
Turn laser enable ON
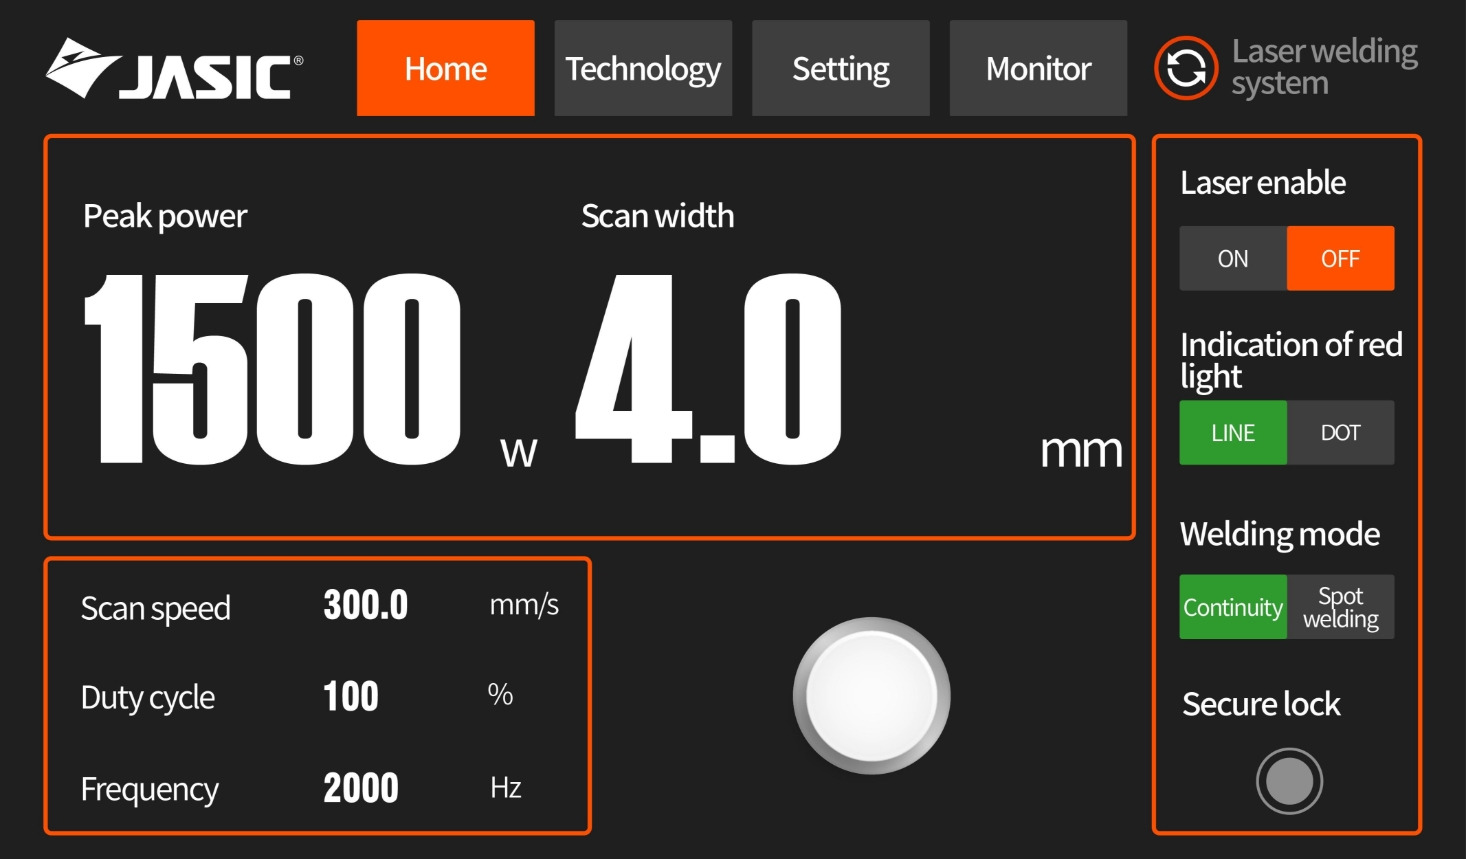tap(1233, 259)
